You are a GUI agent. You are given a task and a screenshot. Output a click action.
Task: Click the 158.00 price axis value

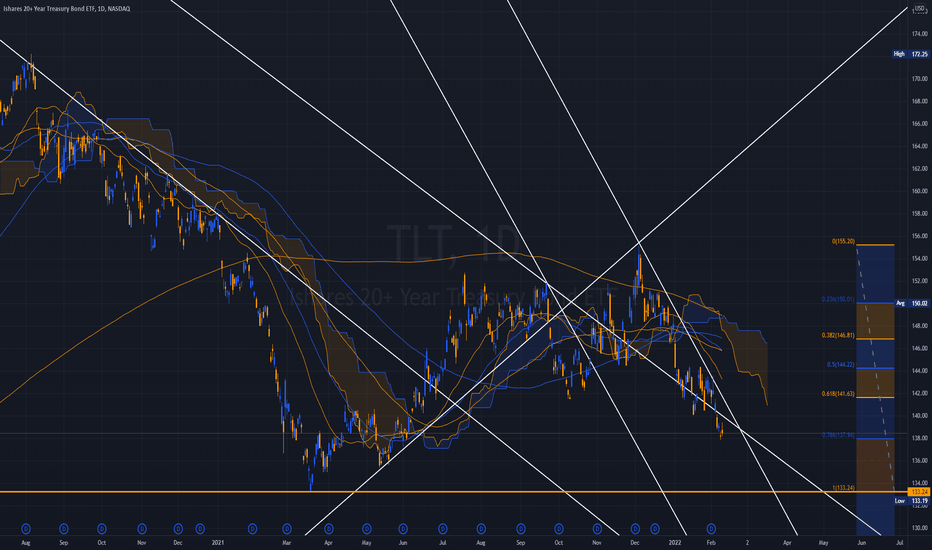[920, 213]
